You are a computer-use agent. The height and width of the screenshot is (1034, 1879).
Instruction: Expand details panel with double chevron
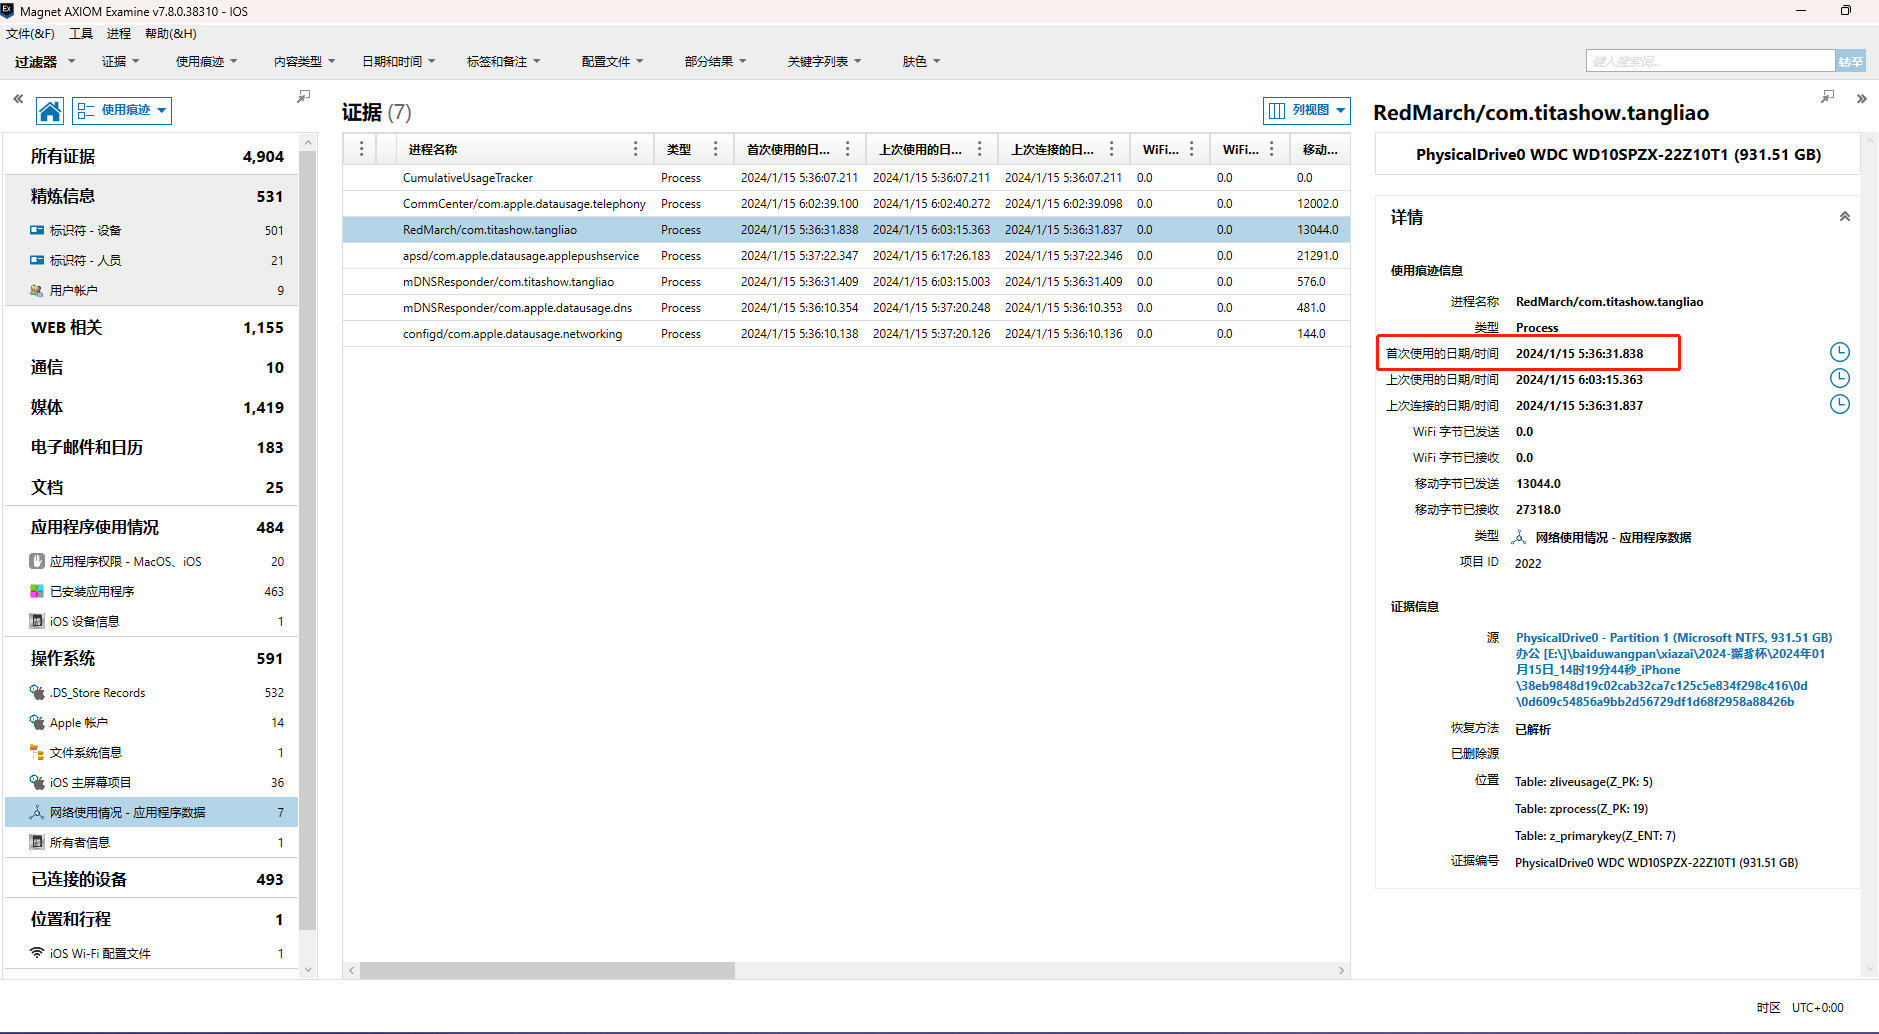[1861, 99]
